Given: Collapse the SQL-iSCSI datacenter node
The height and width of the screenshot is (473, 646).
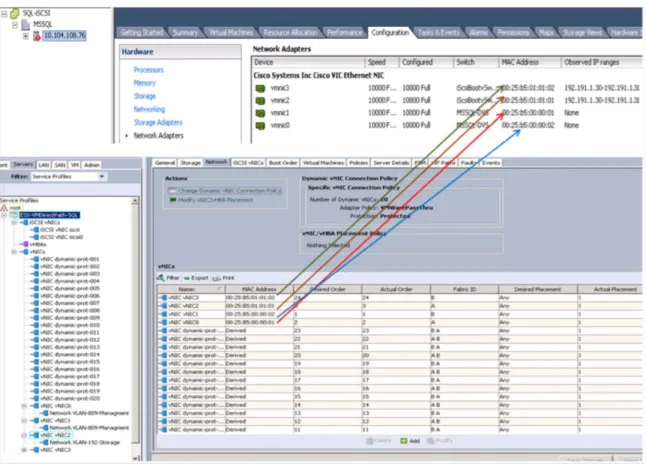Looking at the screenshot, I should [x=4, y=14].
